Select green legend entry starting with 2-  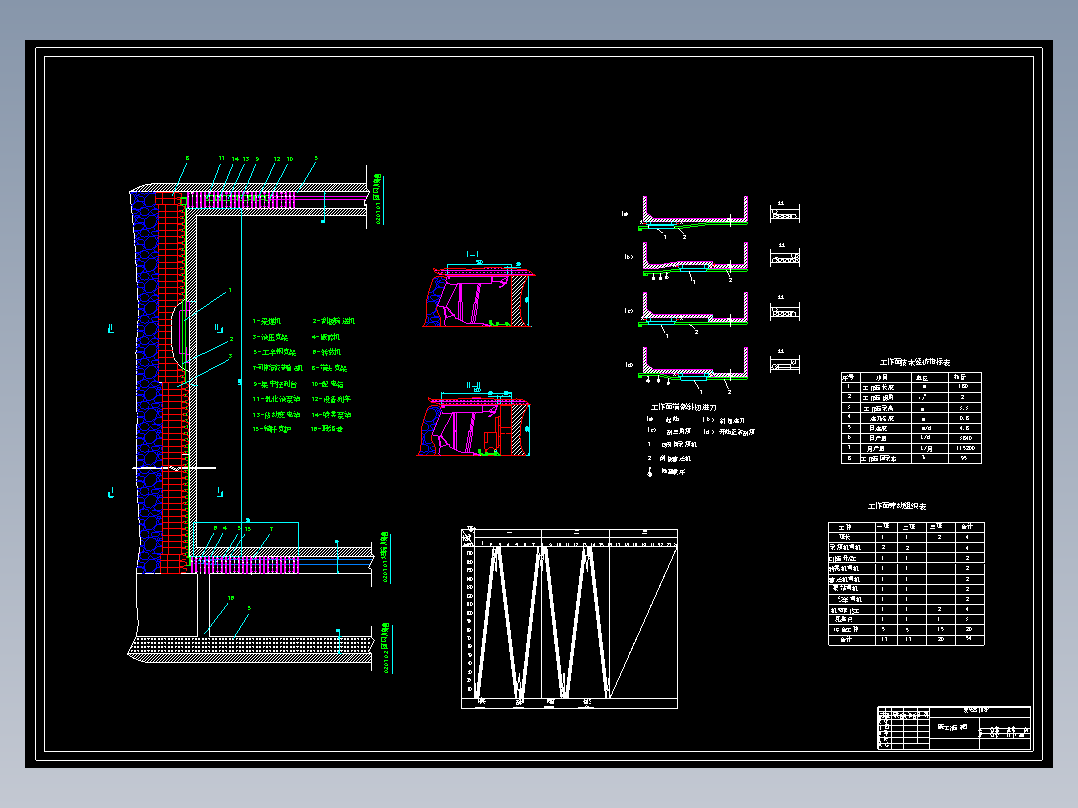point(333,321)
